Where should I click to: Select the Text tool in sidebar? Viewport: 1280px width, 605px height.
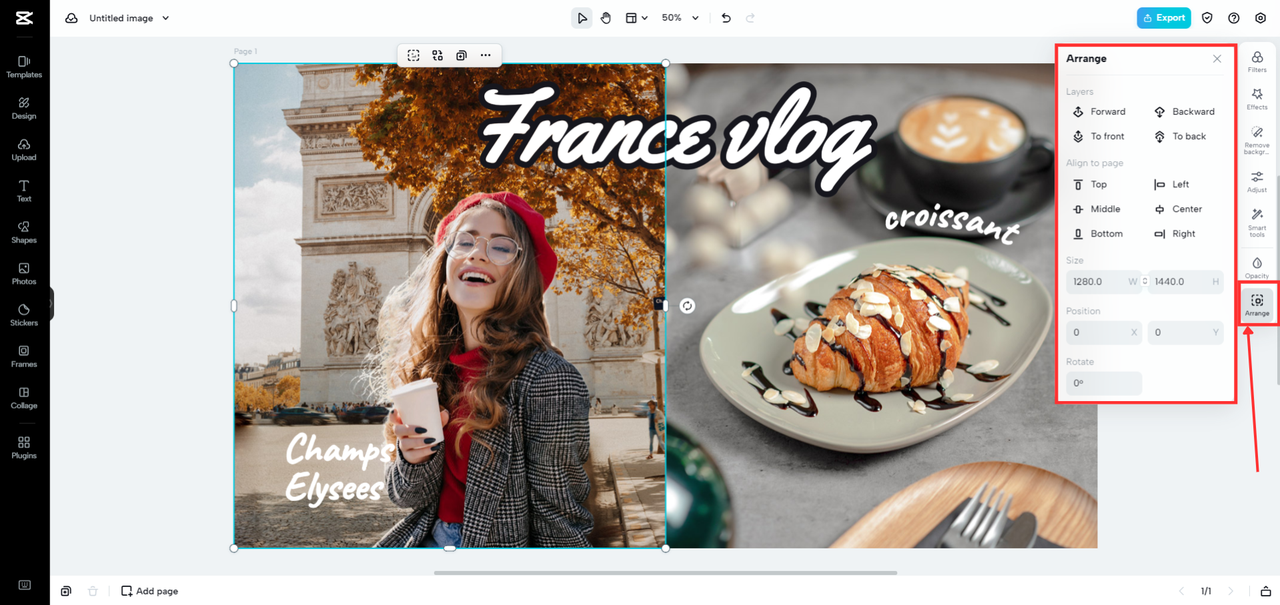[24, 191]
